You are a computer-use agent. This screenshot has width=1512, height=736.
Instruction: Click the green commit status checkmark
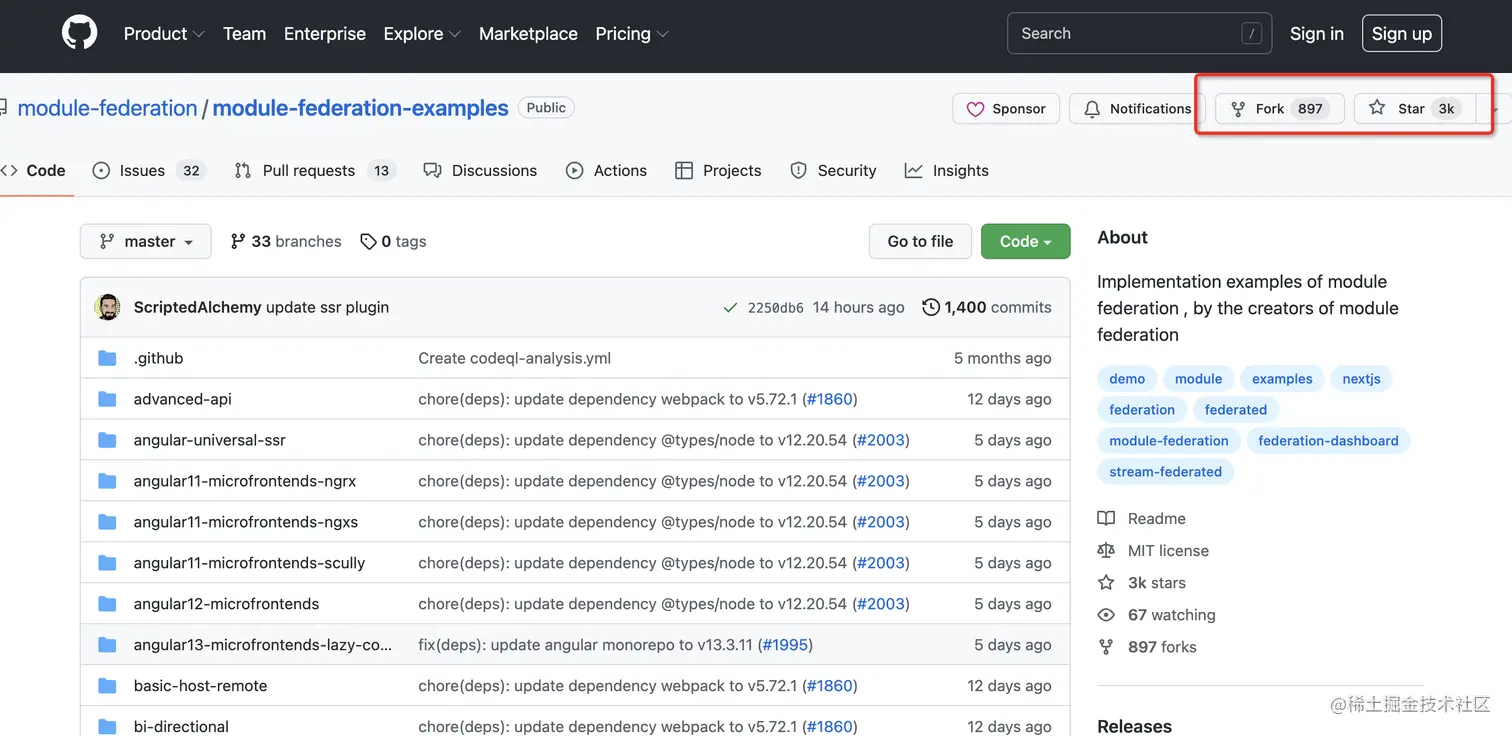[731, 308]
